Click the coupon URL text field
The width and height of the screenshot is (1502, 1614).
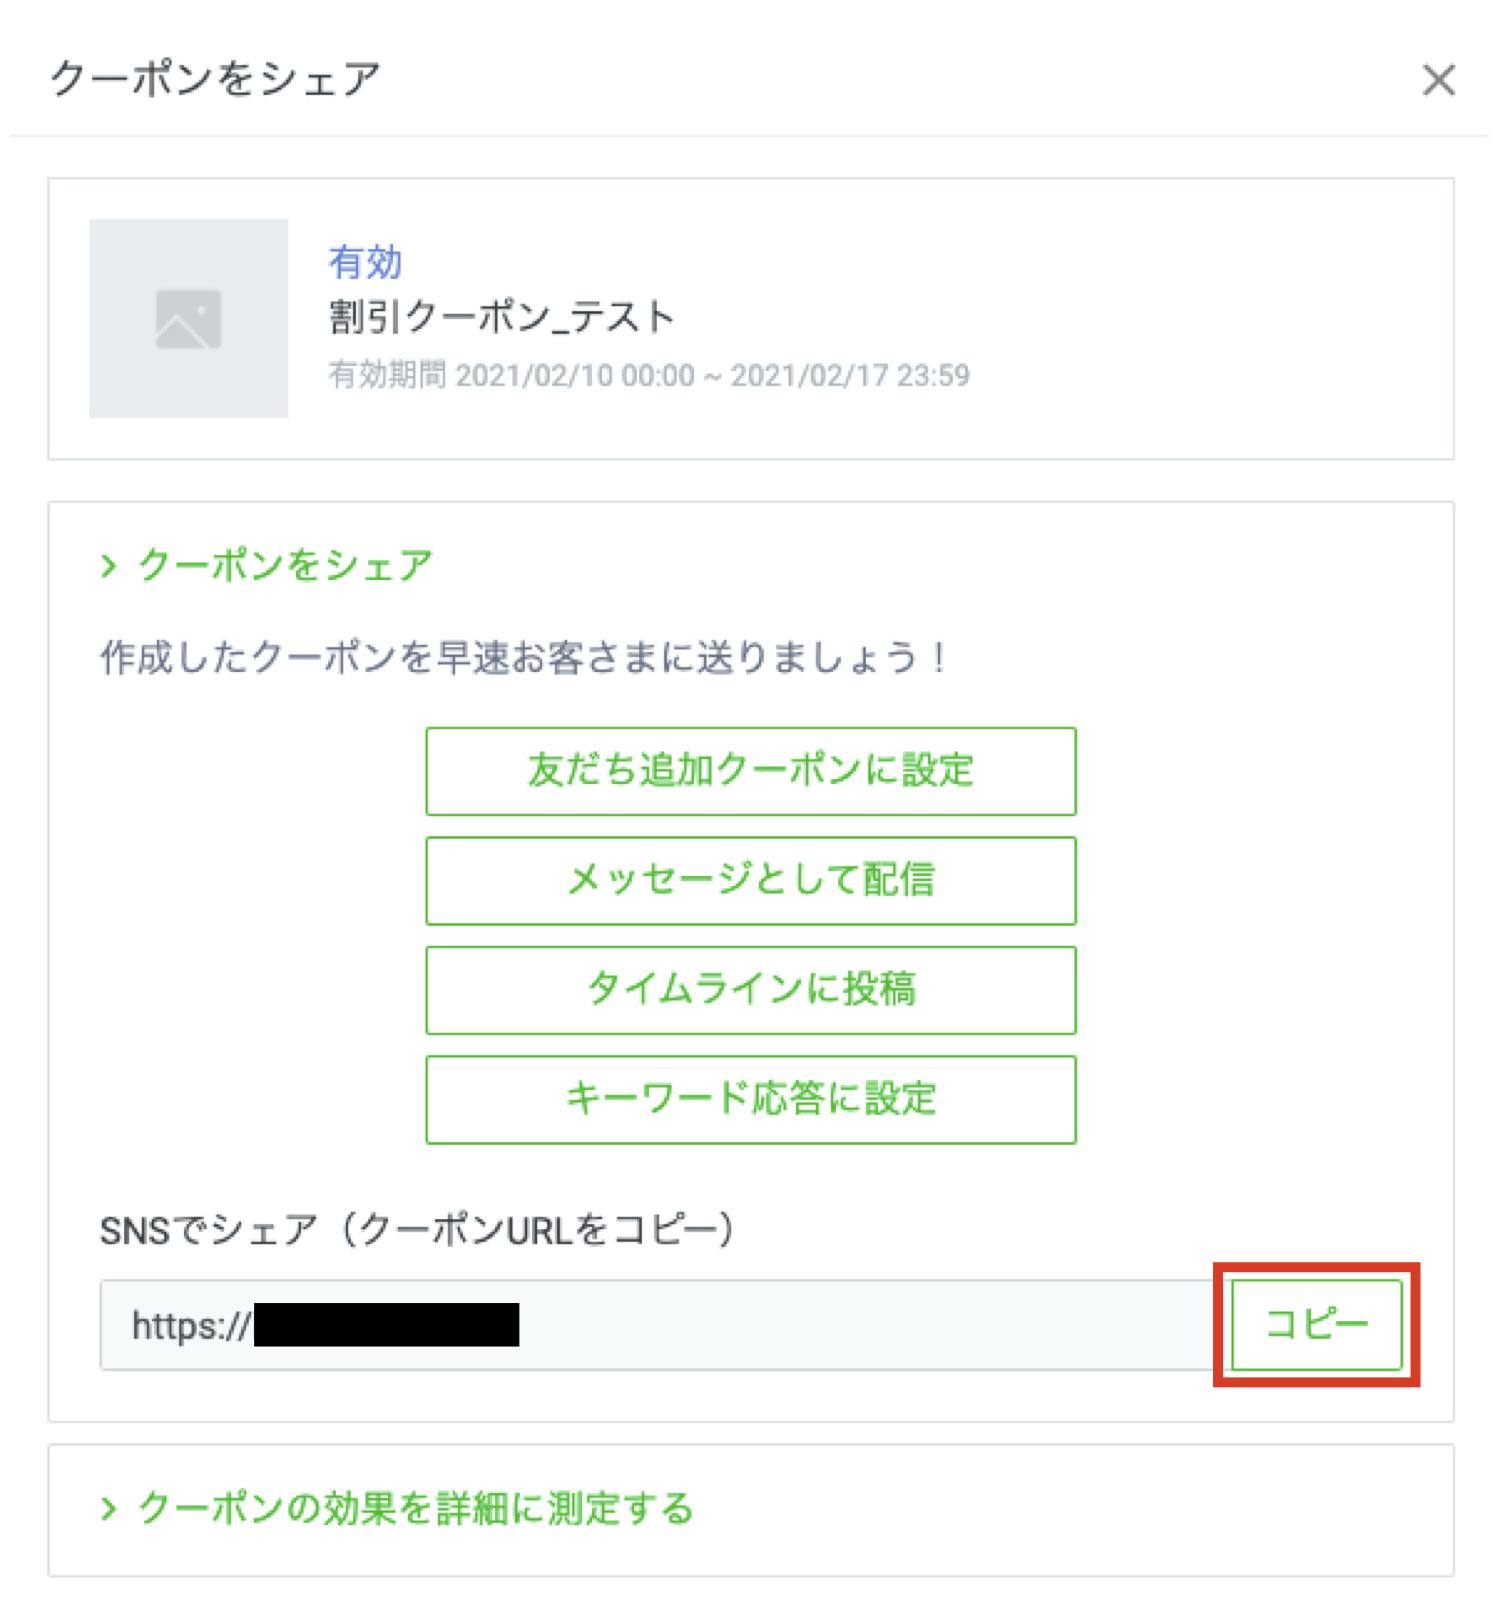click(660, 1325)
